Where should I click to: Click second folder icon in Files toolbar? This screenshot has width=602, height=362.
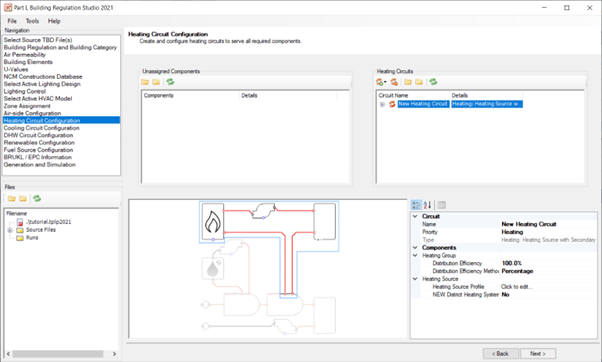point(23,198)
